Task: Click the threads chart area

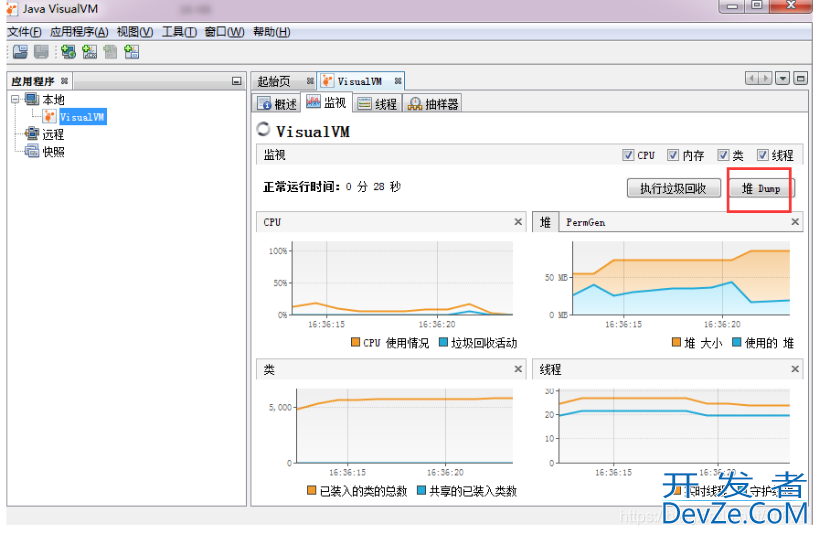Action: 674,425
